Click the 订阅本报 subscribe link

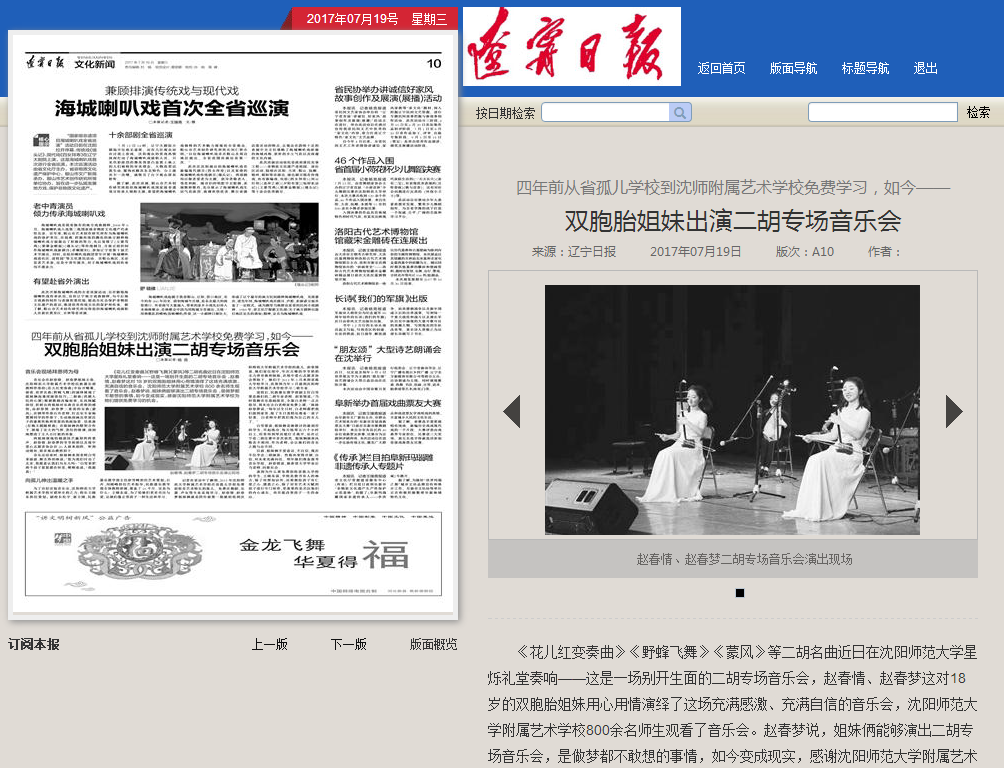[34, 644]
